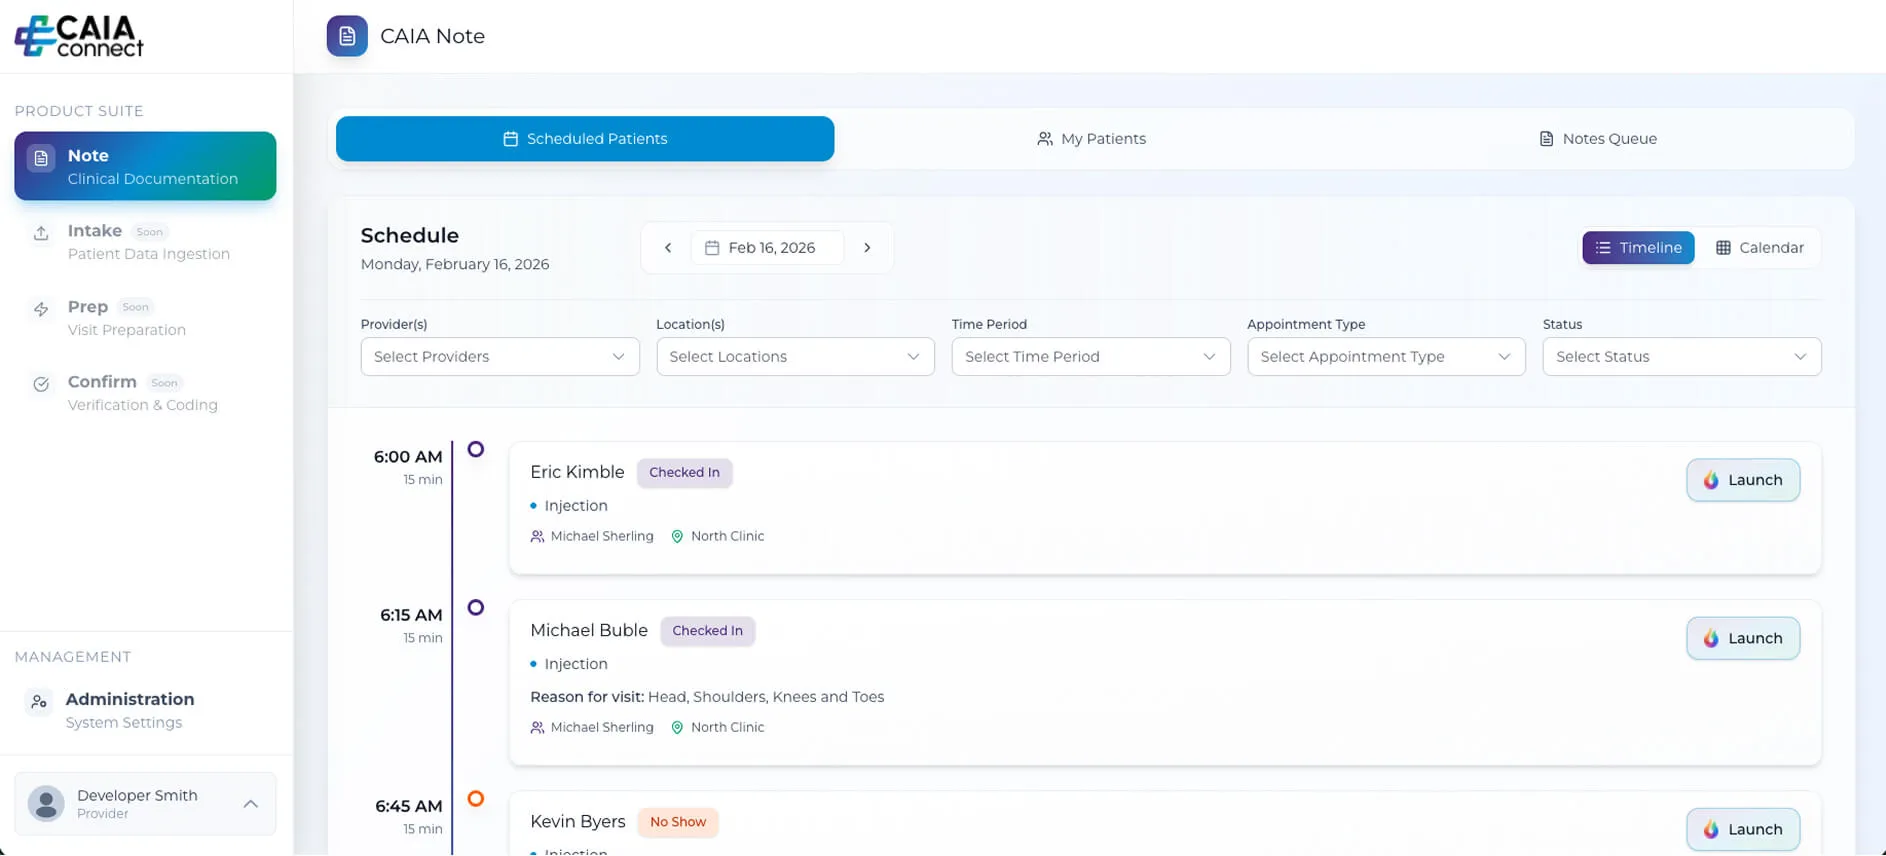Expand the Select Status dropdown
This screenshot has height=856, width=1886.
tap(1681, 357)
